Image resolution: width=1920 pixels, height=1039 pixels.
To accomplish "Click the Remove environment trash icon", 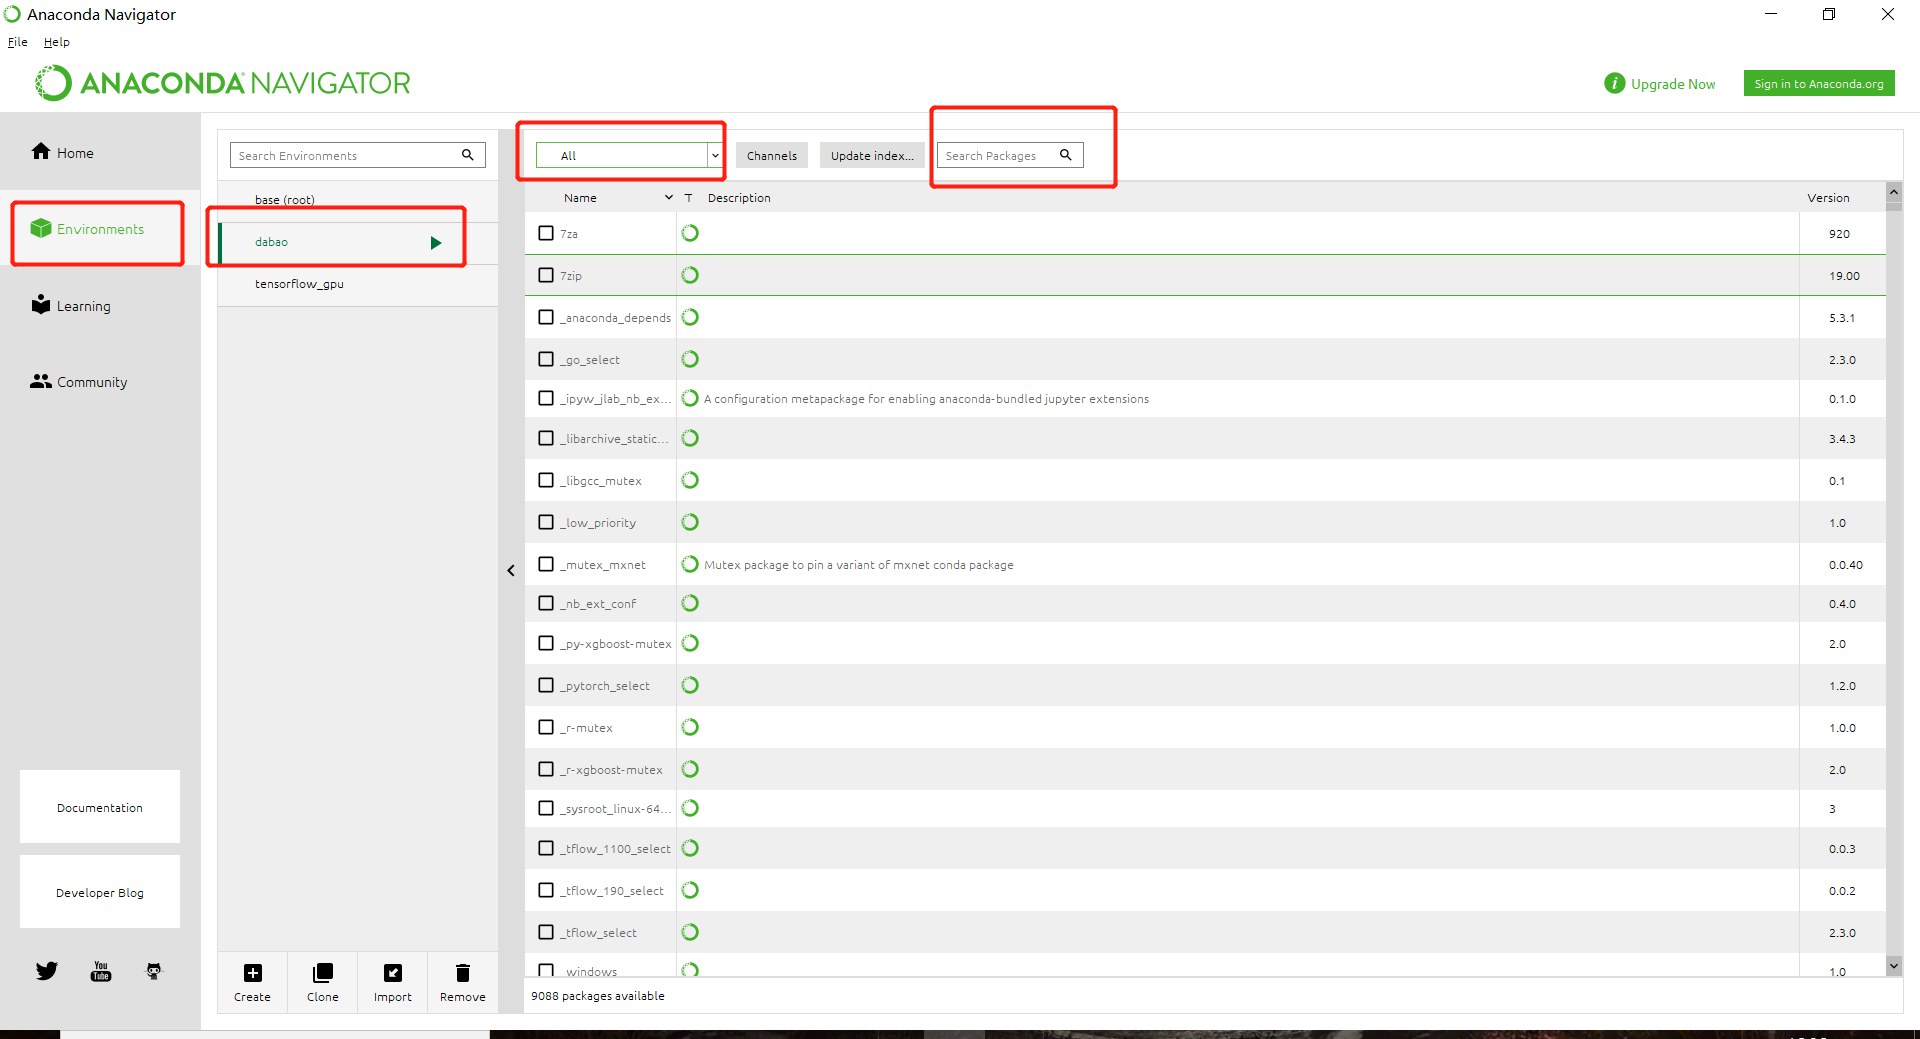I will [463, 973].
